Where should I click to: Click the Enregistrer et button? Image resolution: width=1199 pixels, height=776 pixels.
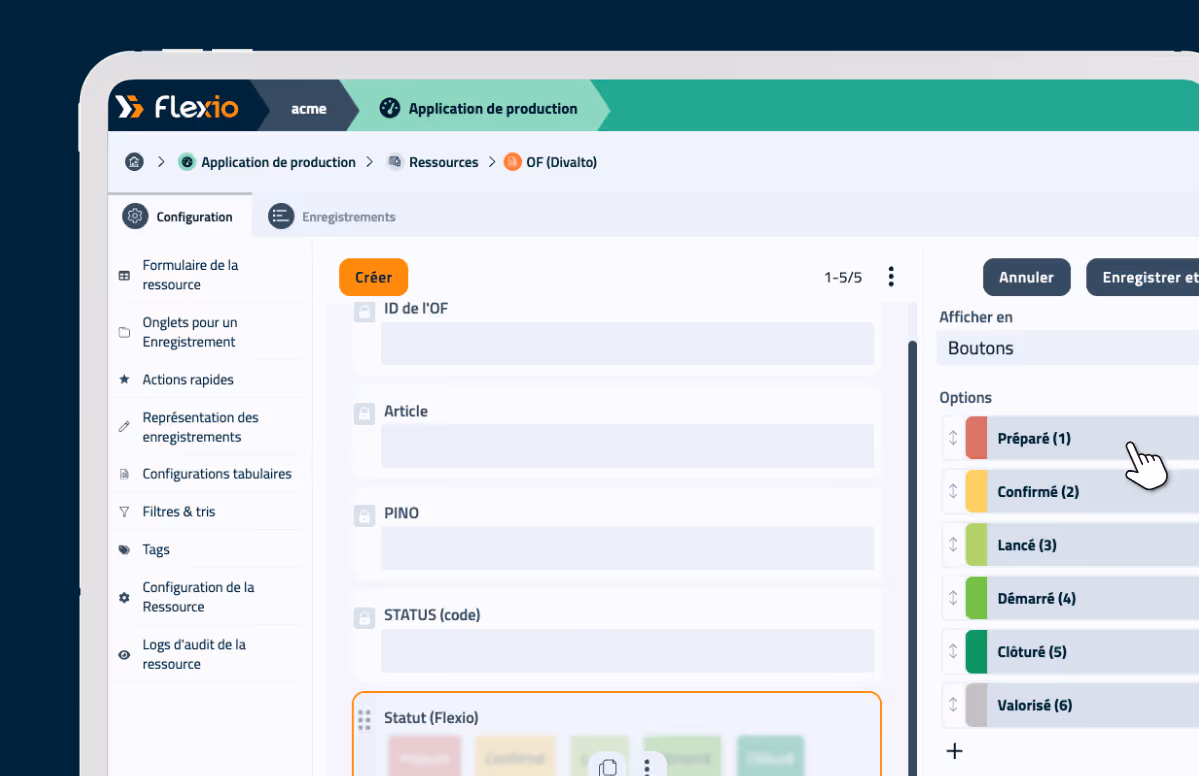point(1142,278)
